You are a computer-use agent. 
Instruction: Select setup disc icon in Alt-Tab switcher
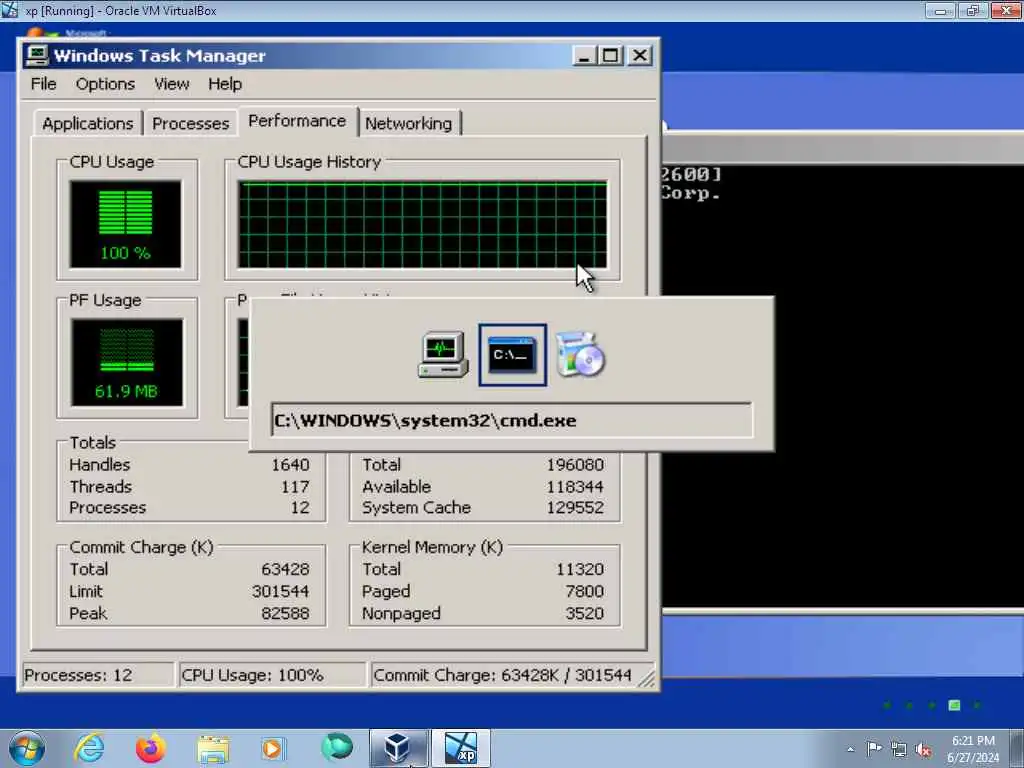click(x=581, y=355)
